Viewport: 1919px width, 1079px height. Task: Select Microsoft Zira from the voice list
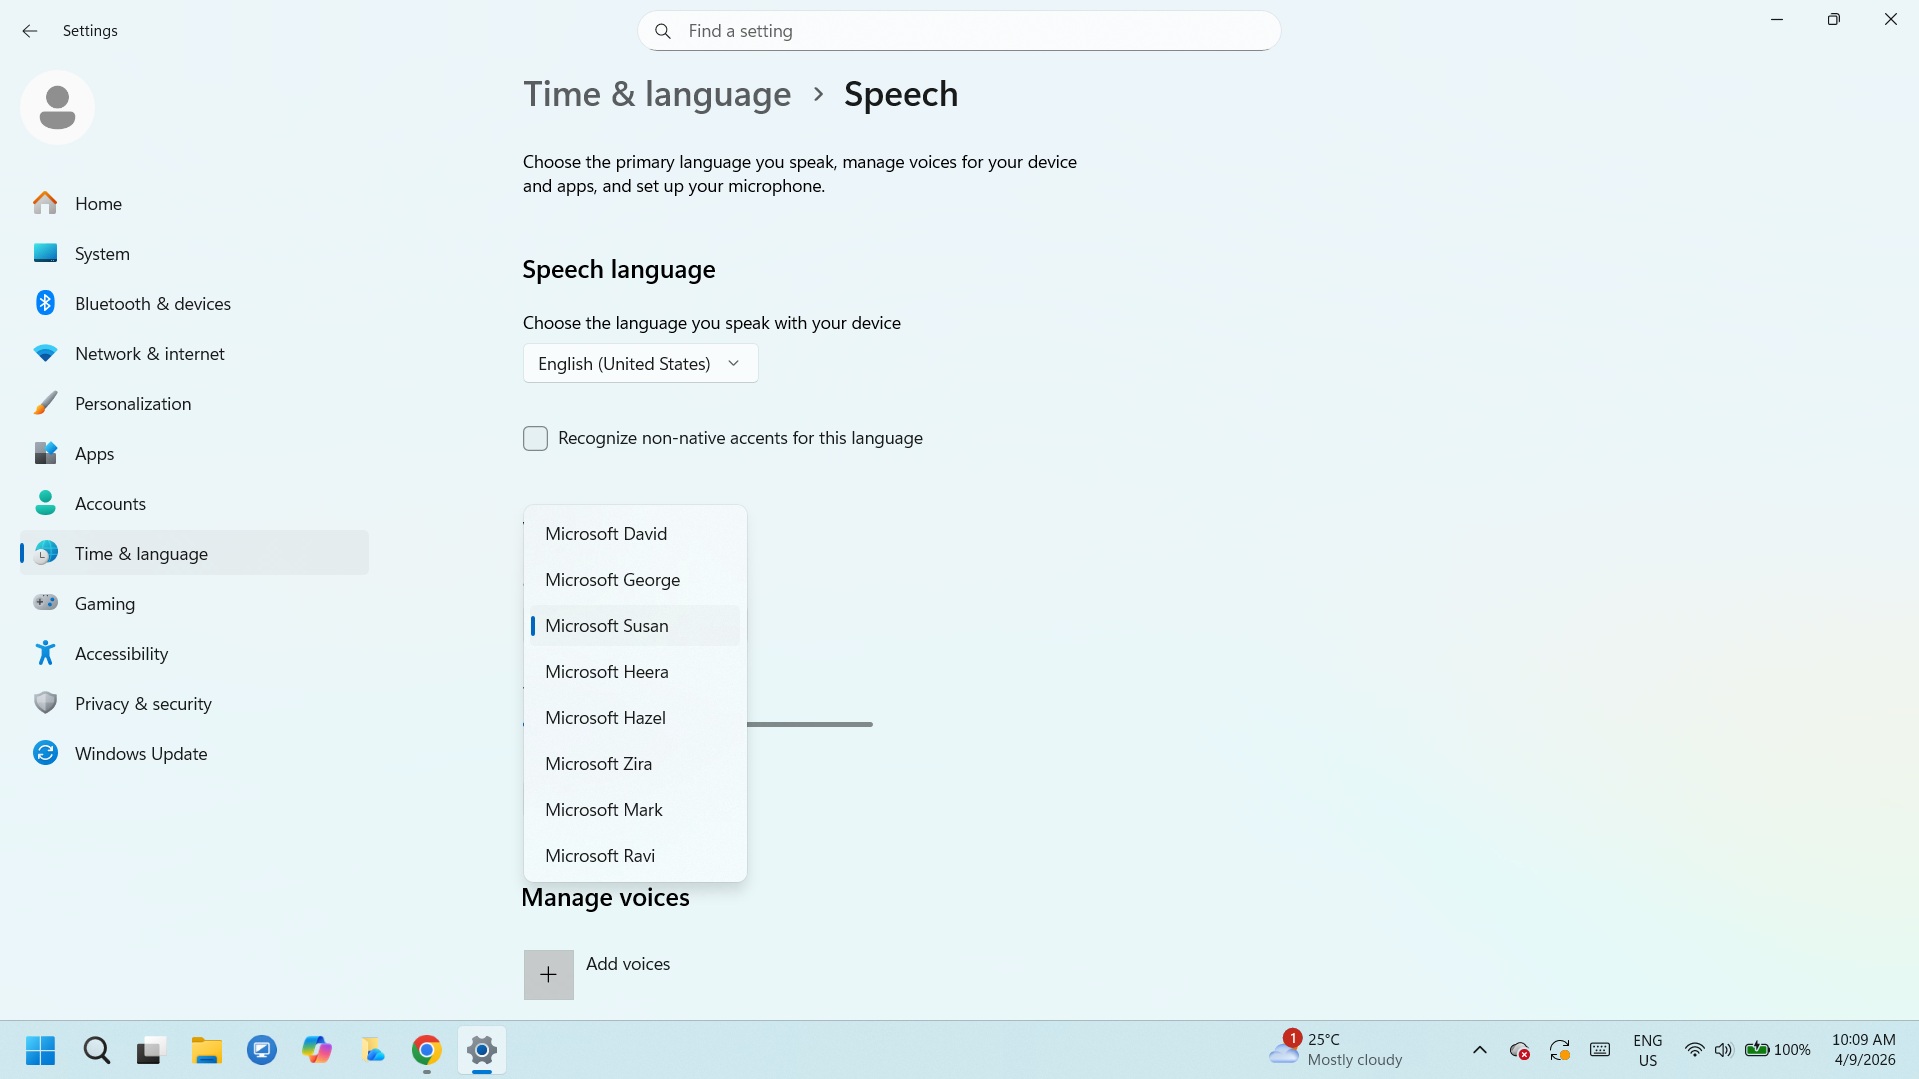pyautogui.click(x=598, y=763)
